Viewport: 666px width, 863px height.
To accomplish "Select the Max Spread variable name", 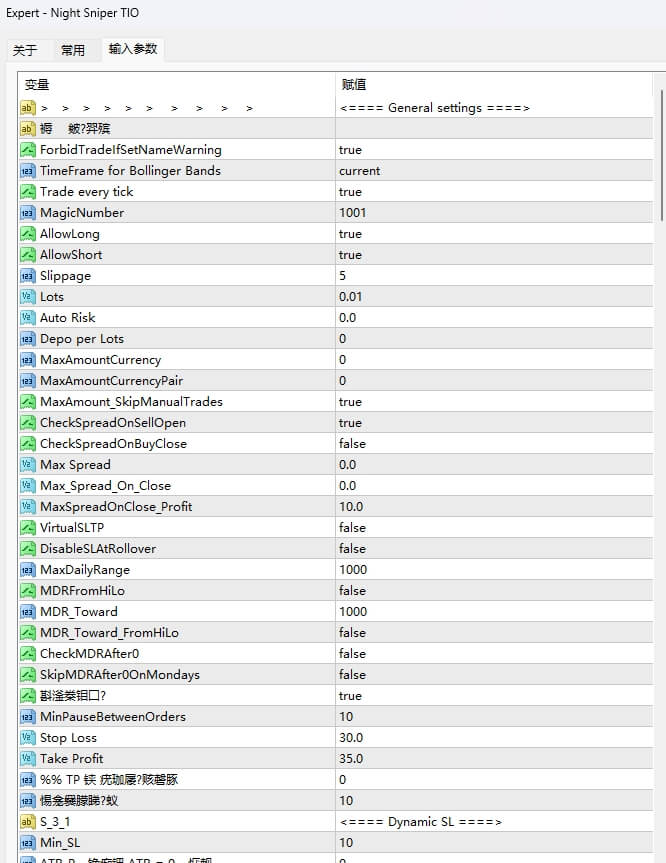I will tap(75, 465).
